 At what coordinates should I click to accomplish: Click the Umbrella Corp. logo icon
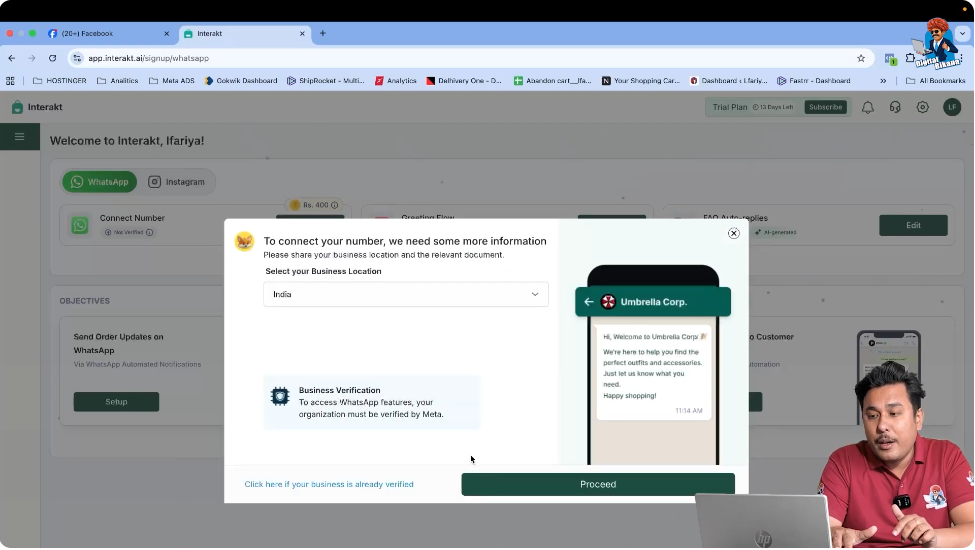tap(608, 301)
